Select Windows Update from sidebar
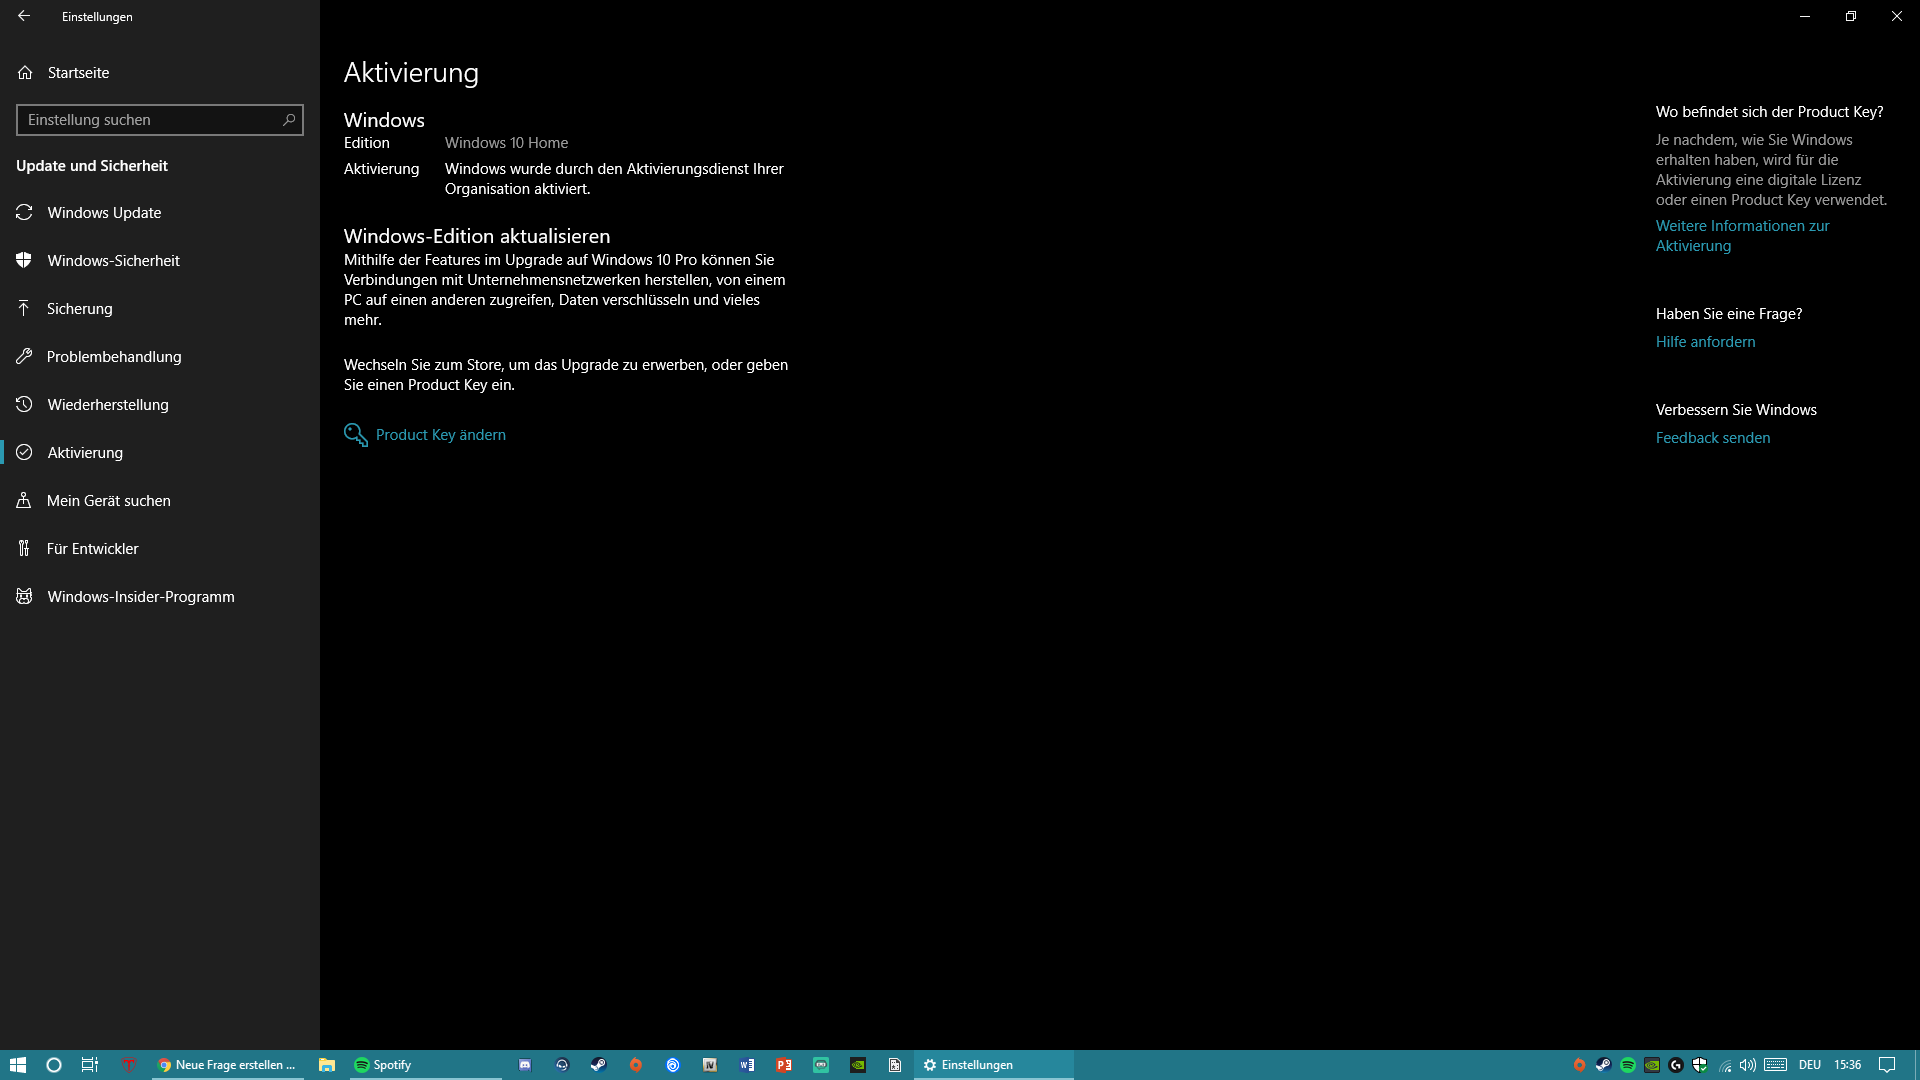This screenshot has height=1080, width=1920. [x=104, y=211]
